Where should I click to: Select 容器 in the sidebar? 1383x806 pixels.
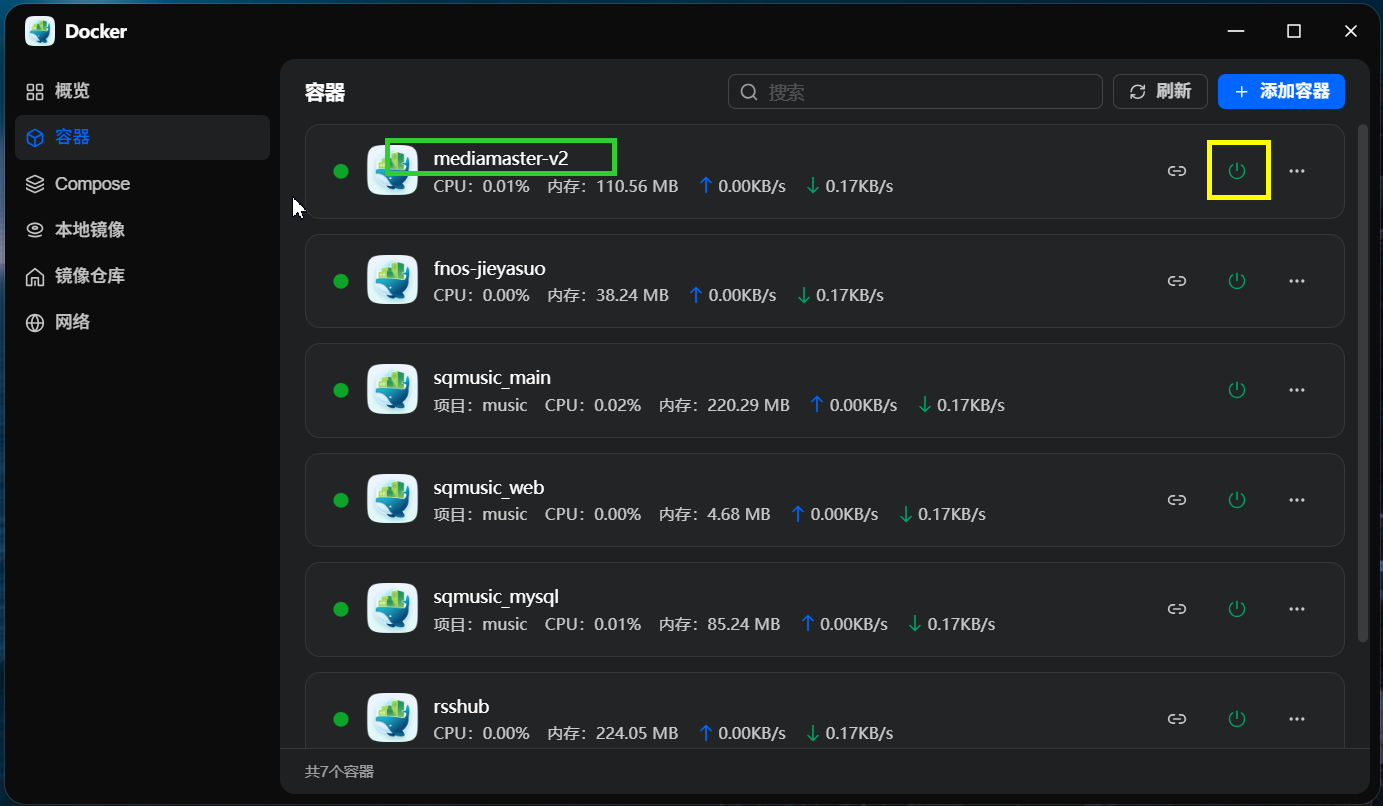tap(142, 137)
